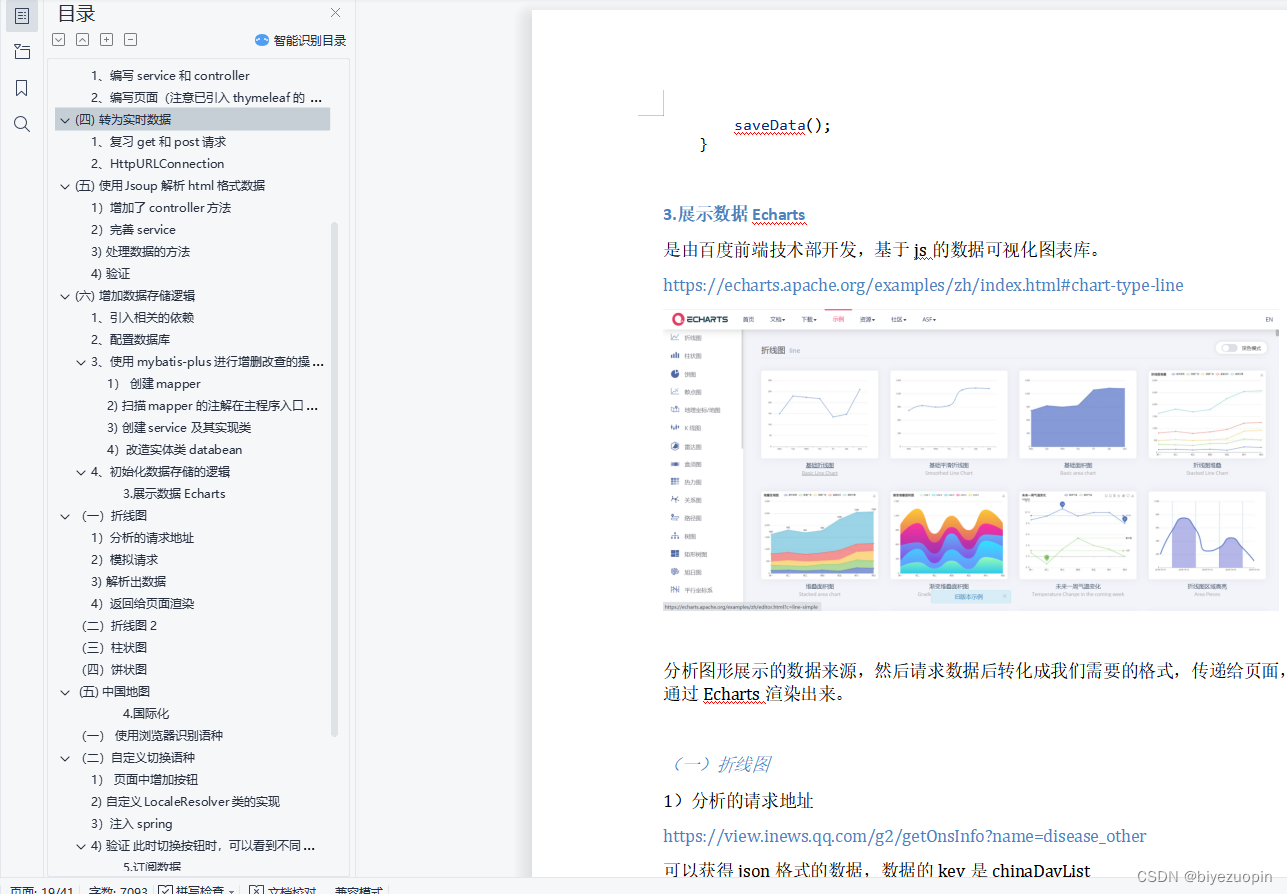The height and width of the screenshot is (894, 1287).
Task: Collapse the 4、初始化数据存储的逻辑 node
Action: click(81, 472)
